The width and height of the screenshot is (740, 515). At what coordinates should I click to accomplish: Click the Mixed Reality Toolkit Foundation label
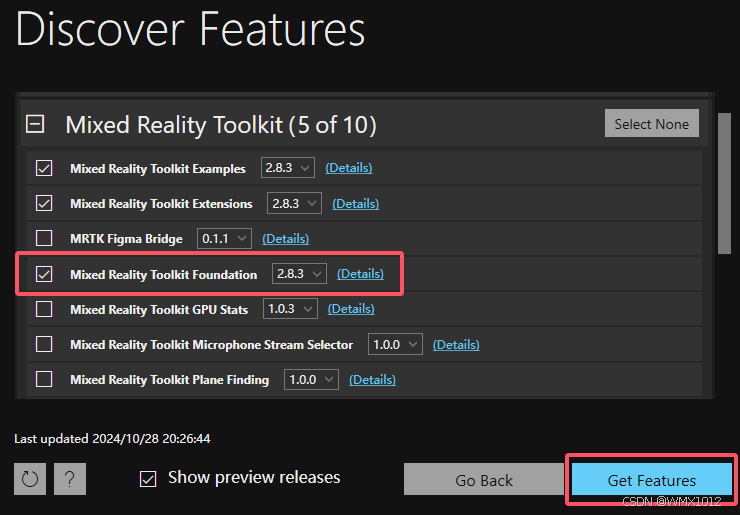click(x=164, y=274)
